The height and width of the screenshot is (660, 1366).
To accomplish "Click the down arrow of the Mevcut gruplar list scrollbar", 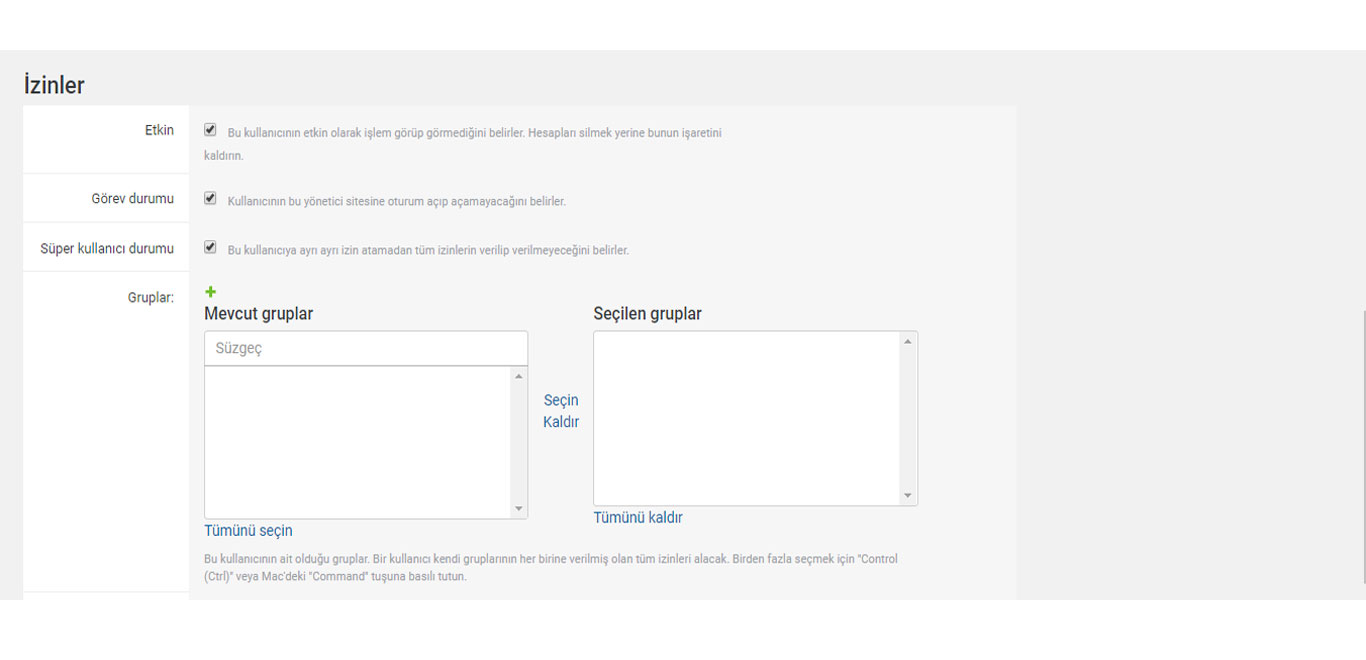I will pos(518,509).
